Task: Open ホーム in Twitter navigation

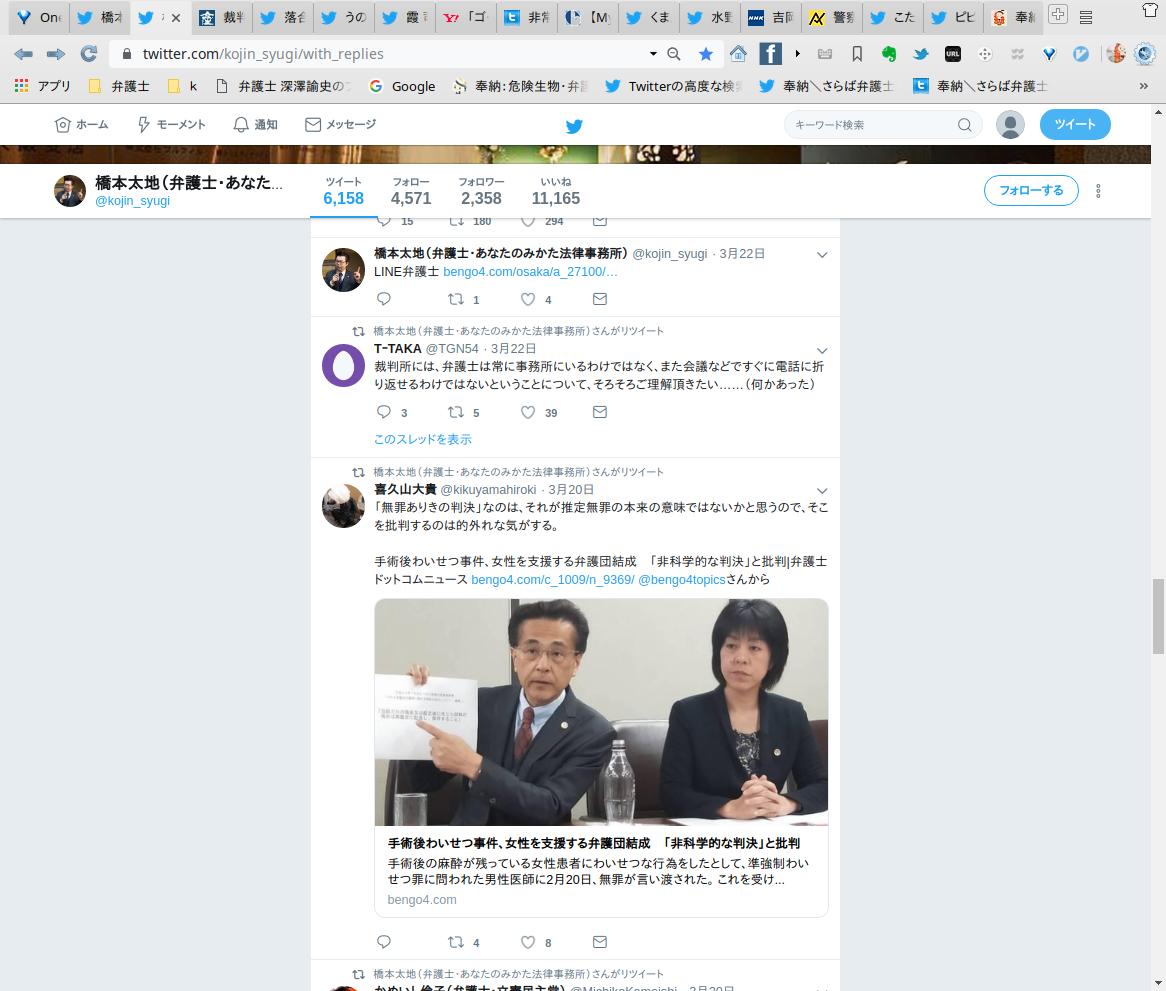Action: pos(82,124)
